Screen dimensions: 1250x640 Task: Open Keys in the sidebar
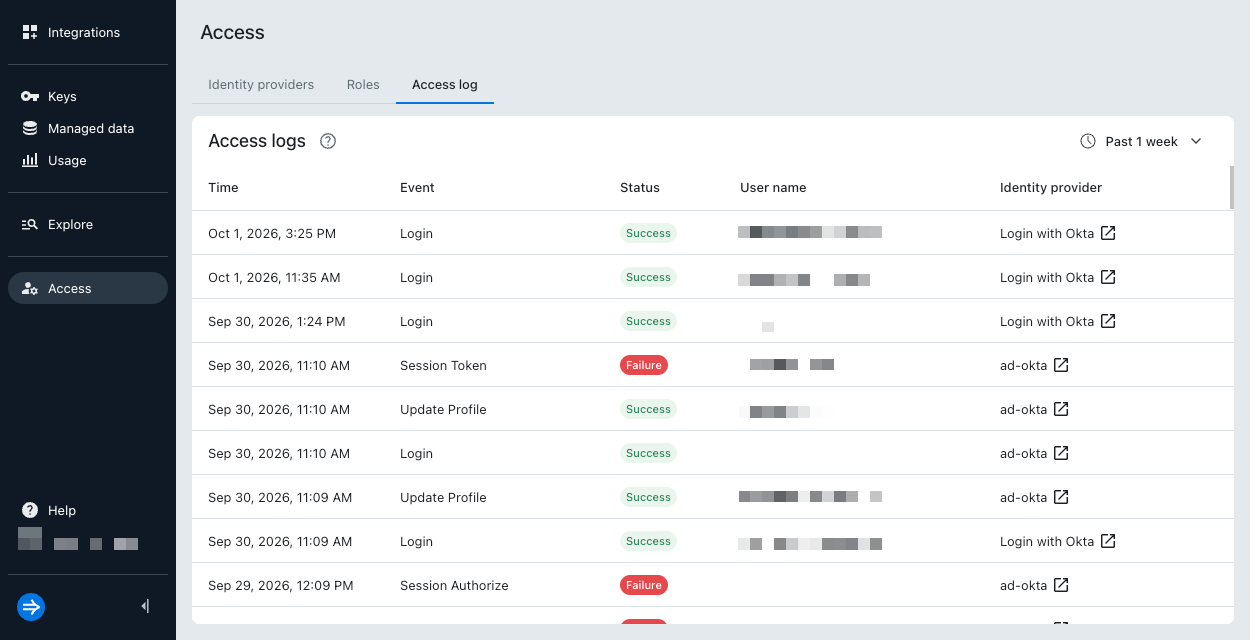(x=88, y=97)
